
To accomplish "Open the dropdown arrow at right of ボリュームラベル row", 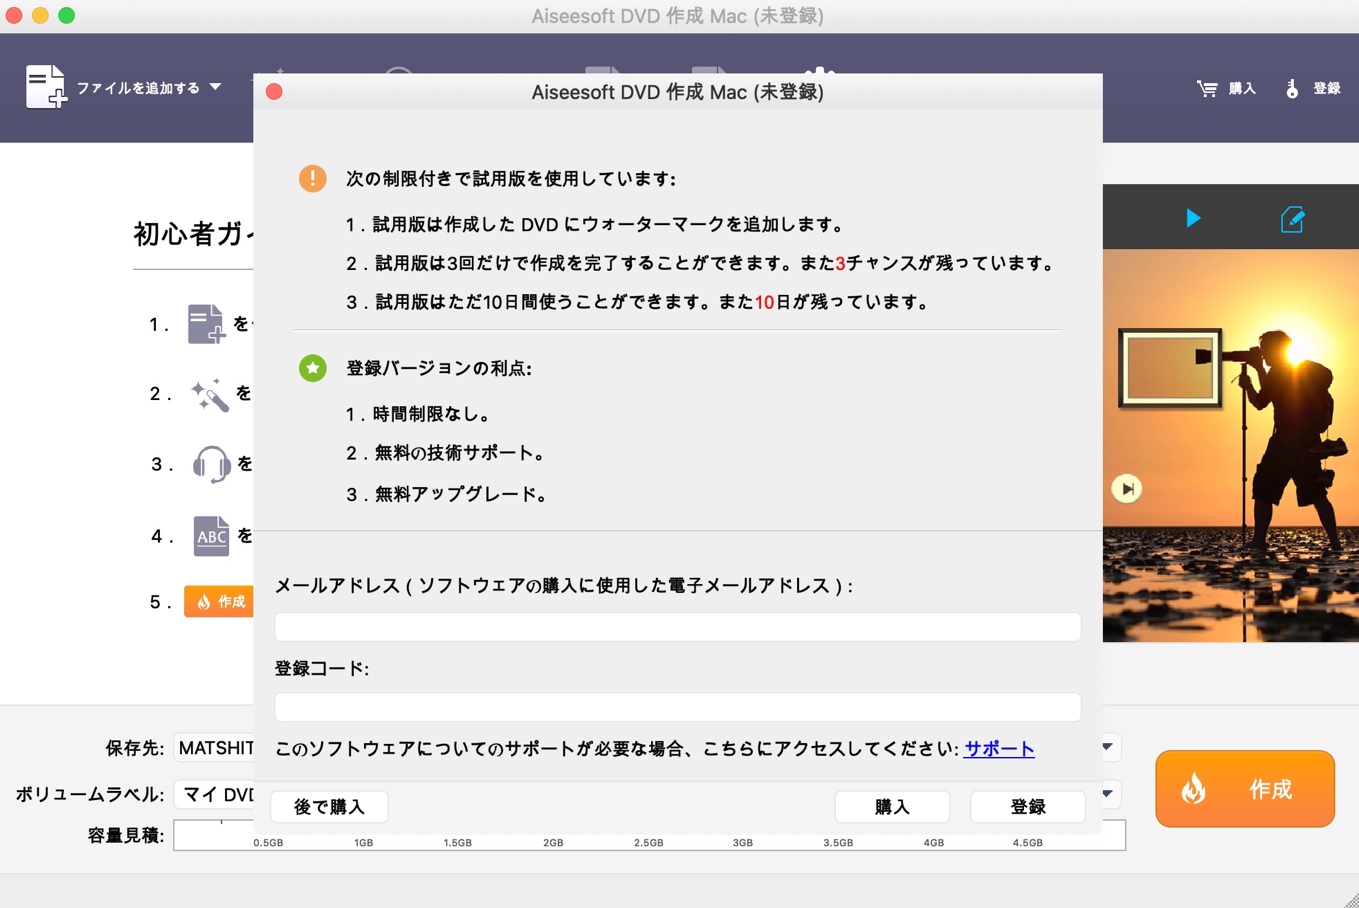I will click(x=1108, y=794).
